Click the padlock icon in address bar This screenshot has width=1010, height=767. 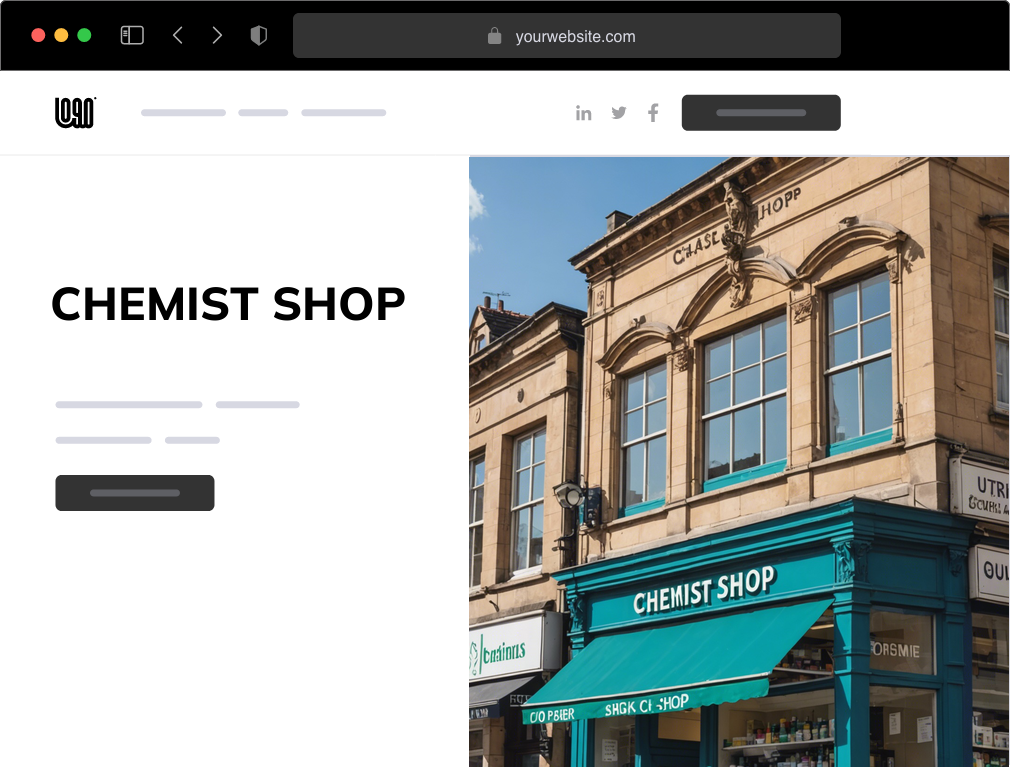tap(494, 35)
